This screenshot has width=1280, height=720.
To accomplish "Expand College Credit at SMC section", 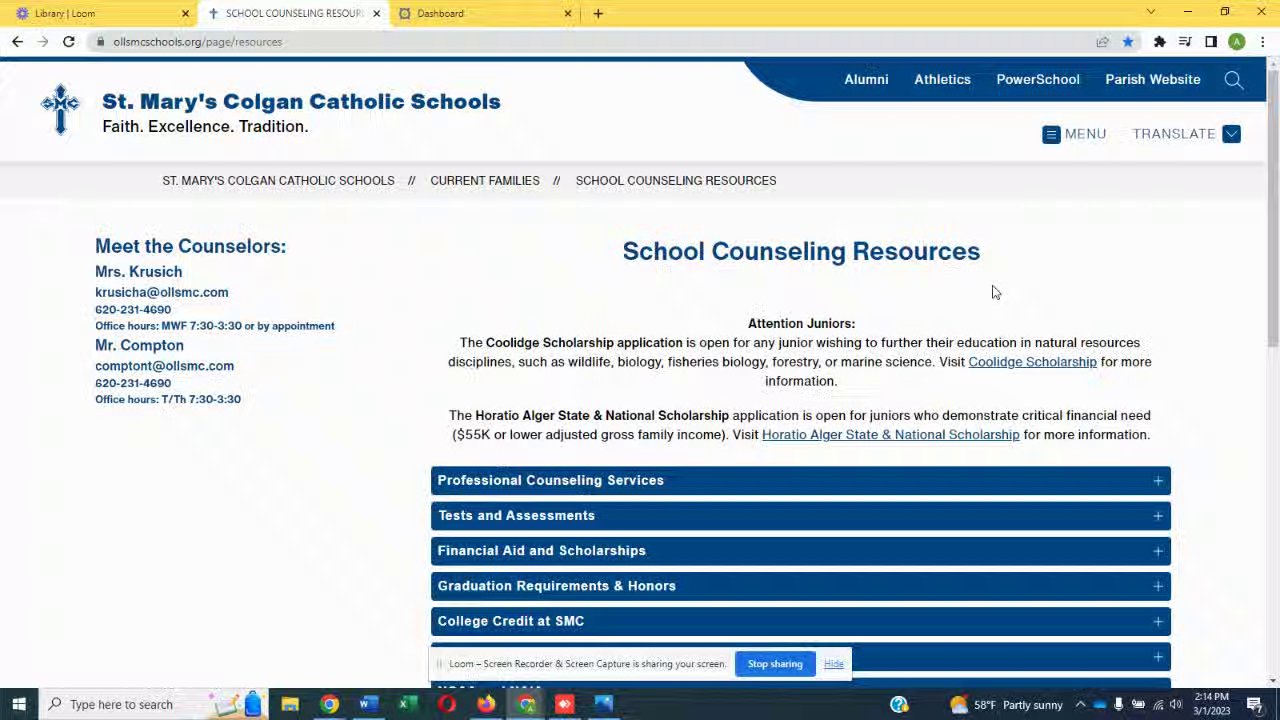I will (x=800, y=621).
